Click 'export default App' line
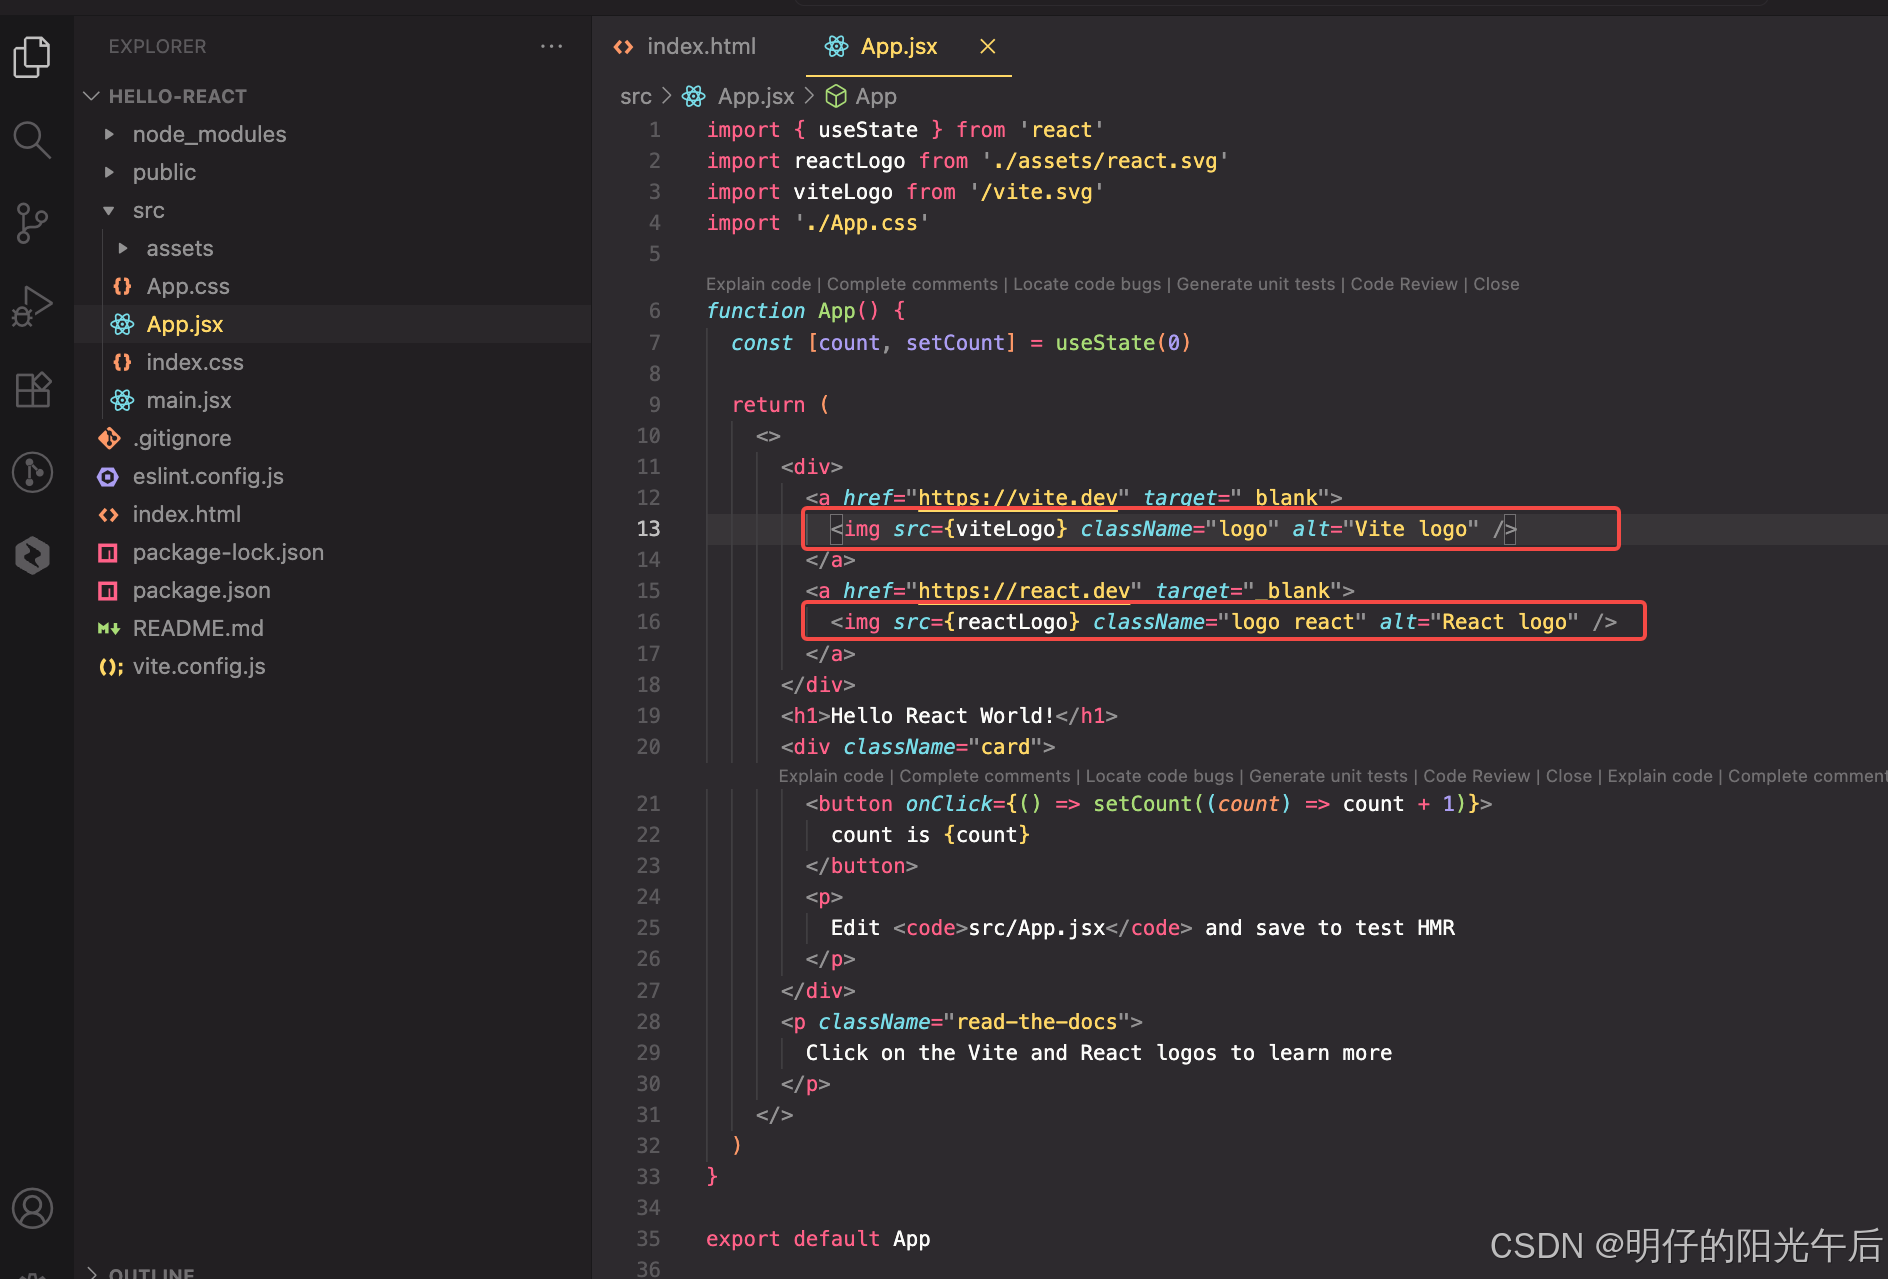 click(818, 1239)
